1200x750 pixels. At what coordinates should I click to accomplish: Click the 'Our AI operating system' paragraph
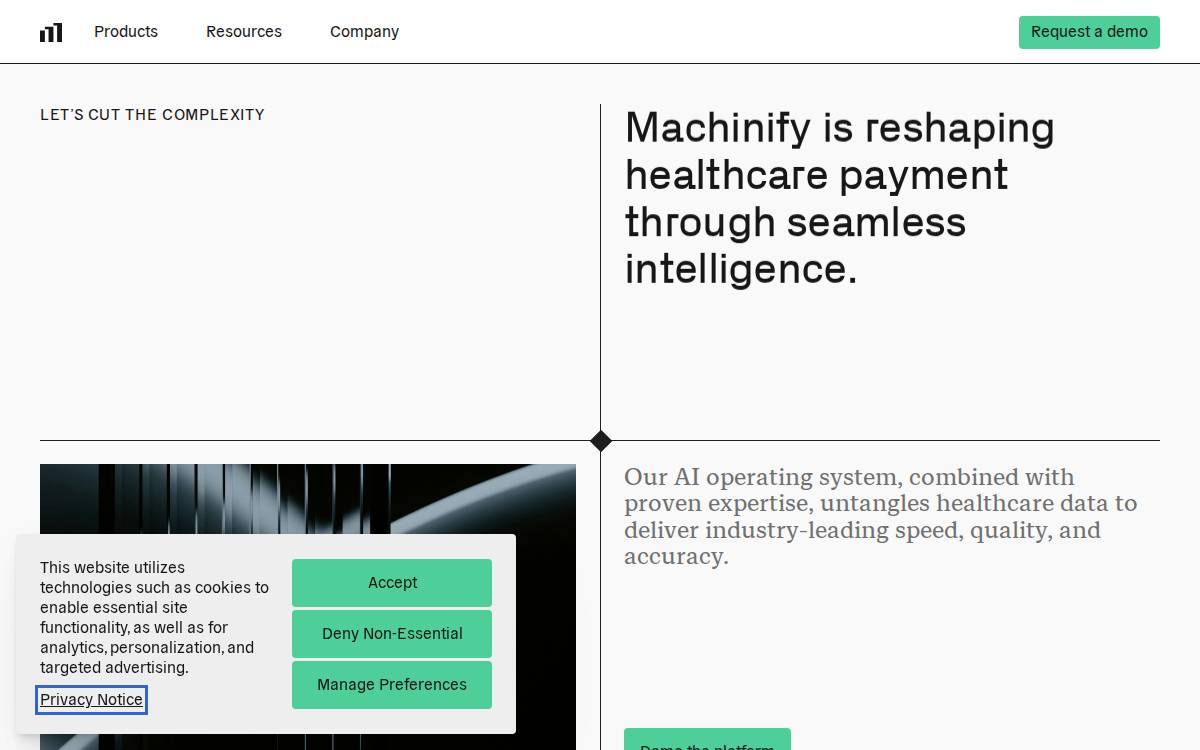point(881,517)
